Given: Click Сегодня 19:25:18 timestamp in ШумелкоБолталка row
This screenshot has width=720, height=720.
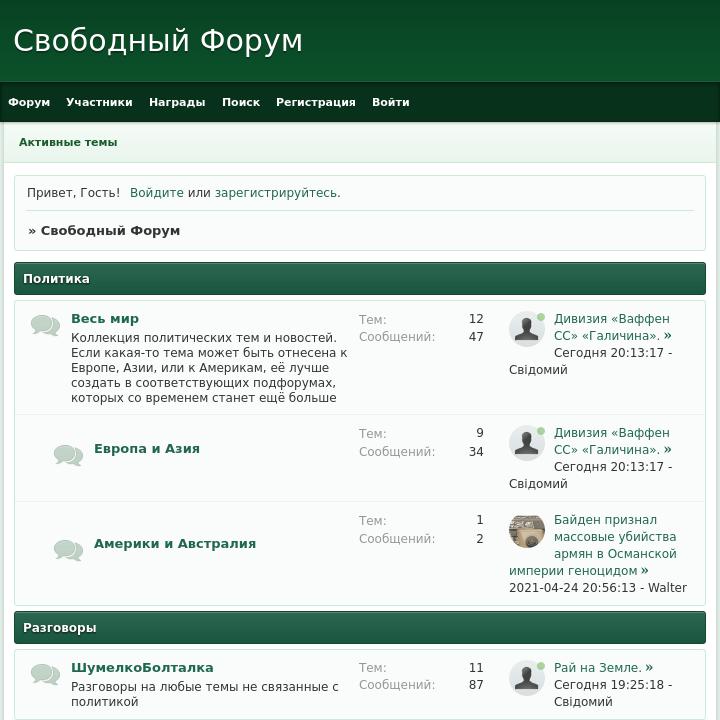Looking at the screenshot, I should coord(609,685).
